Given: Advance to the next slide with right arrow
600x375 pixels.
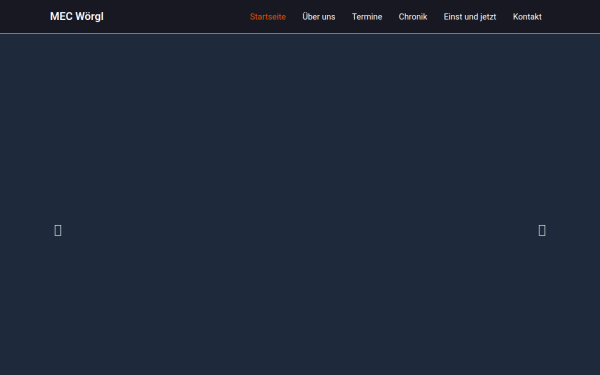Looking at the screenshot, I should [x=542, y=230].
